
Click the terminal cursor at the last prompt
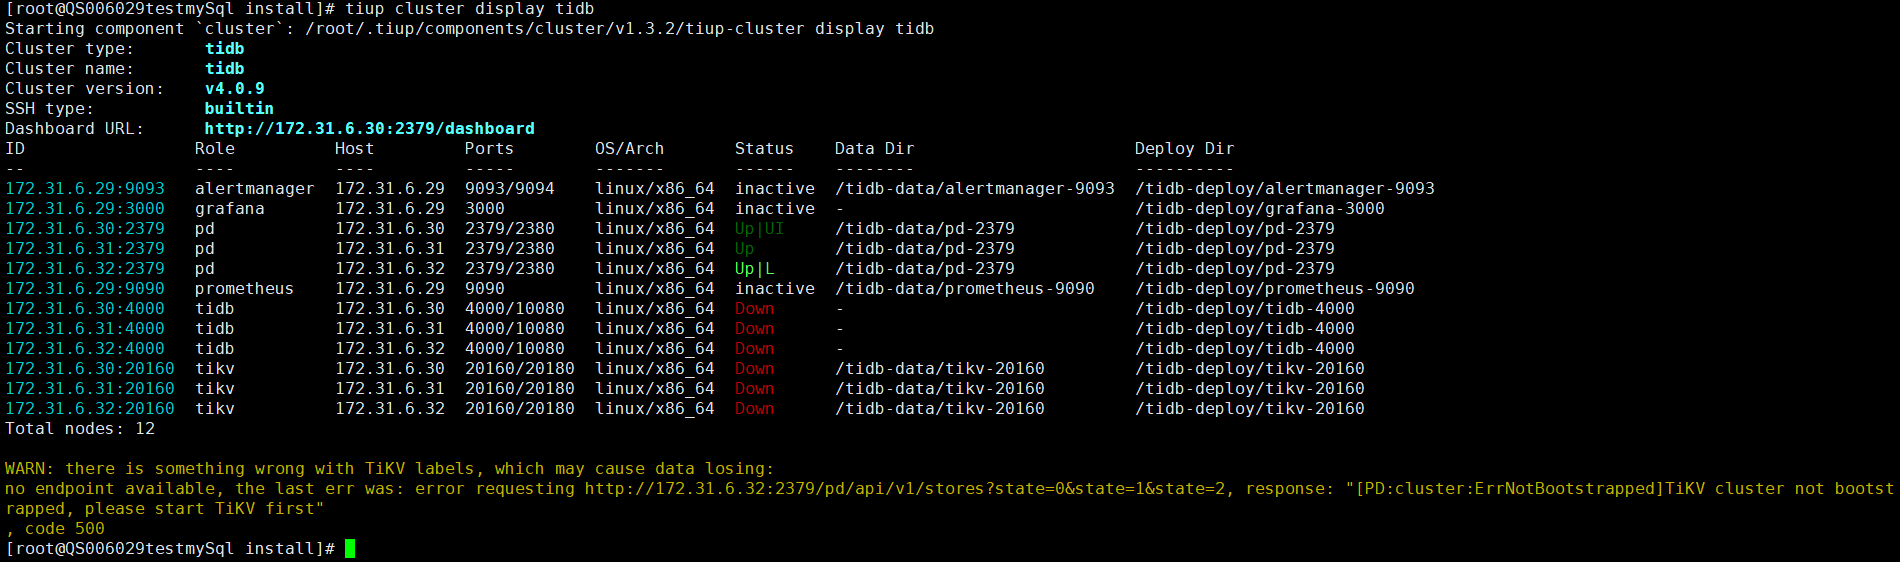tap(350, 548)
